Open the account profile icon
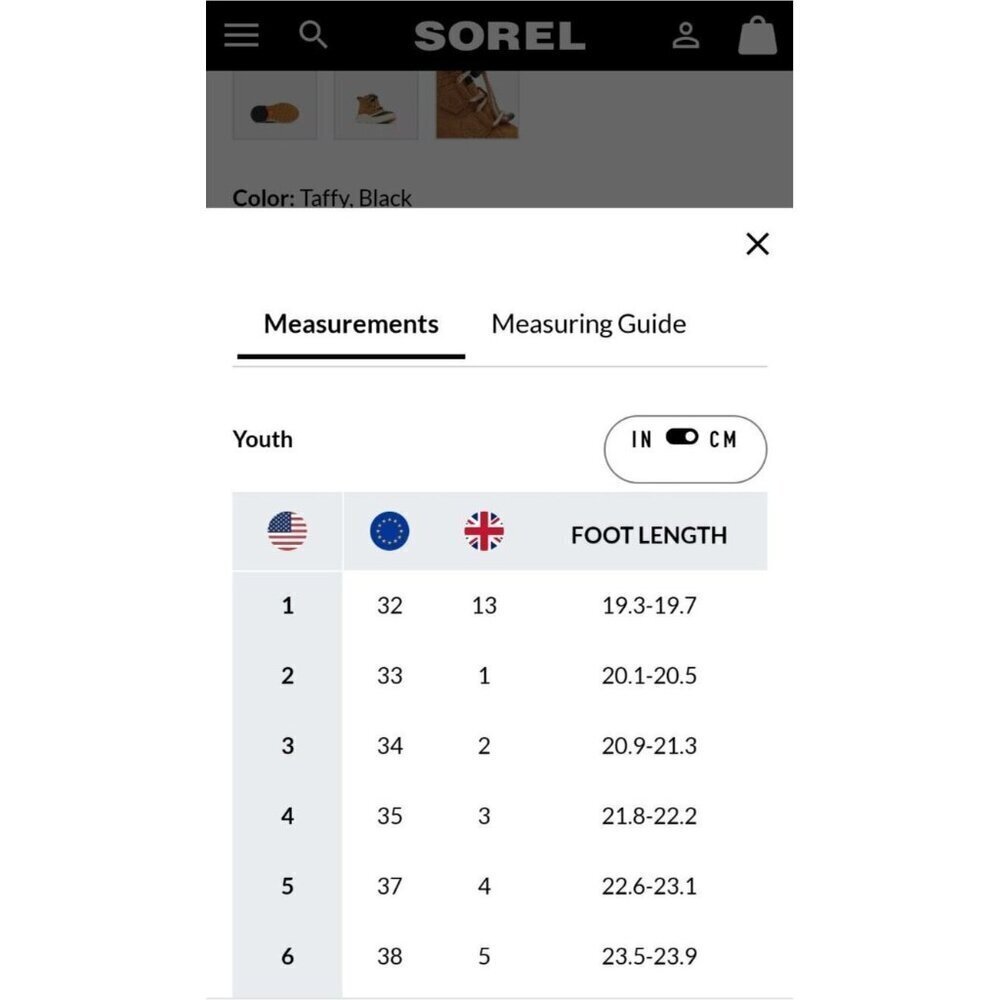The height and width of the screenshot is (1000, 1000). [686, 35]
